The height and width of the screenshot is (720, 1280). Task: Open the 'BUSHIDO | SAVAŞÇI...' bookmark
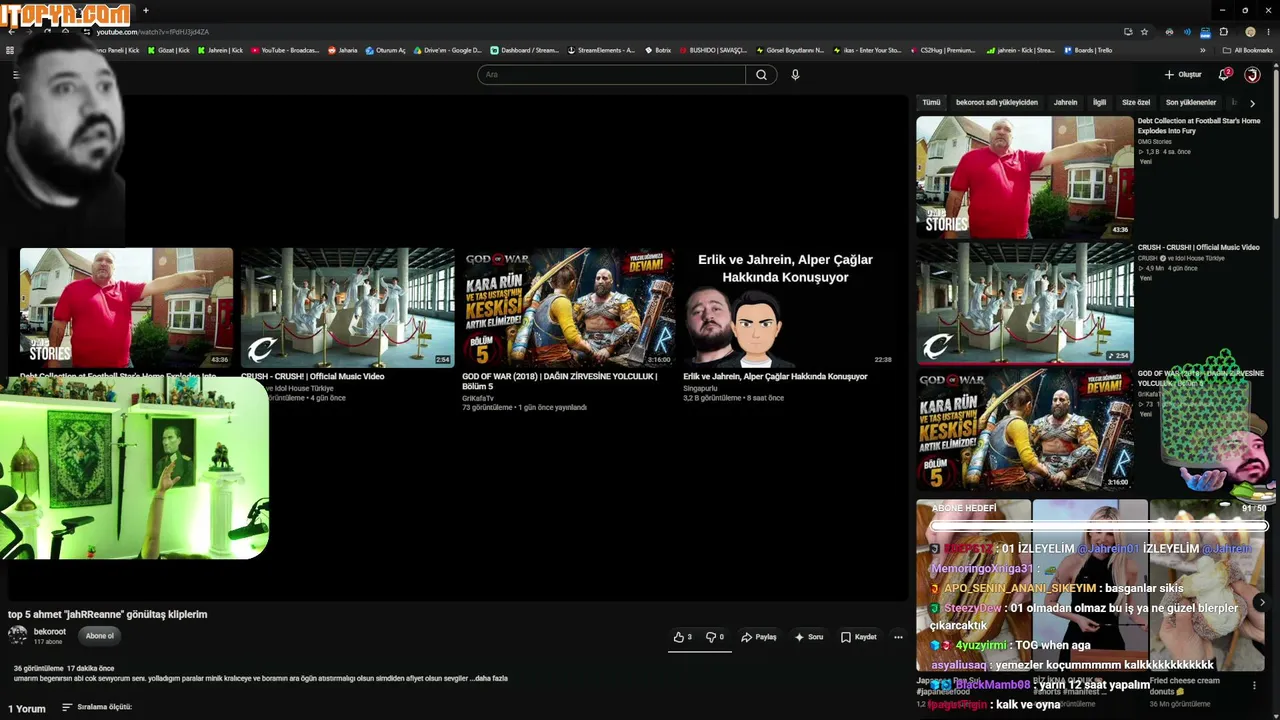713,50
